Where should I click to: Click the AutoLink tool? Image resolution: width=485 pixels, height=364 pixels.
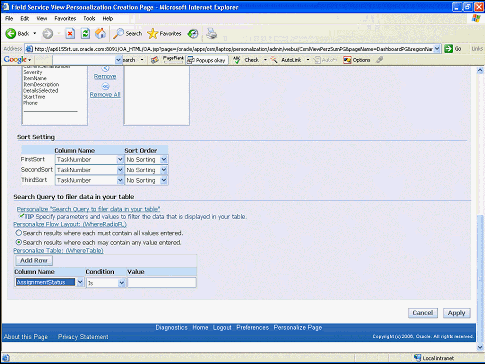point(286,60)
